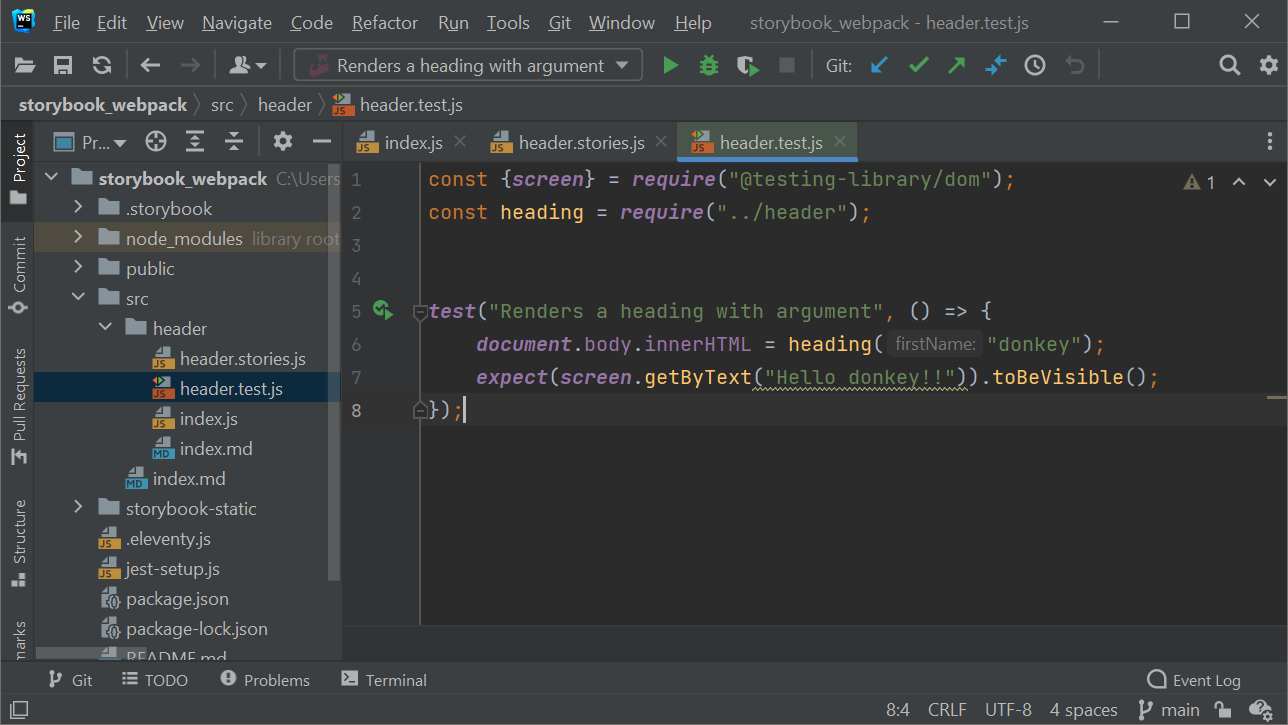Open the user avatar dropdown in toolbar

[x=247, y=66]
